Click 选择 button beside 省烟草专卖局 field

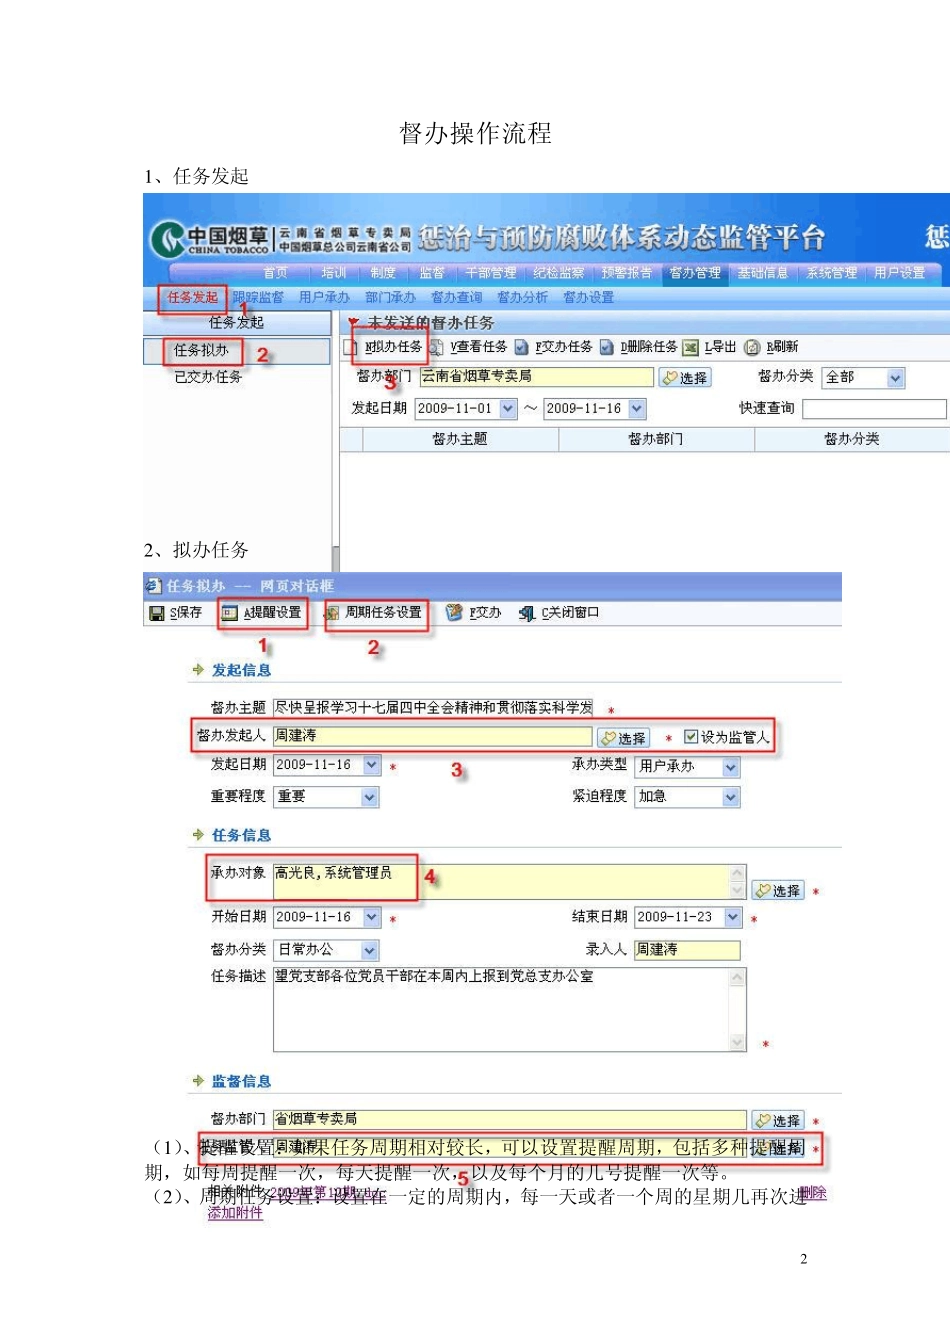[x=778, y=1122]
